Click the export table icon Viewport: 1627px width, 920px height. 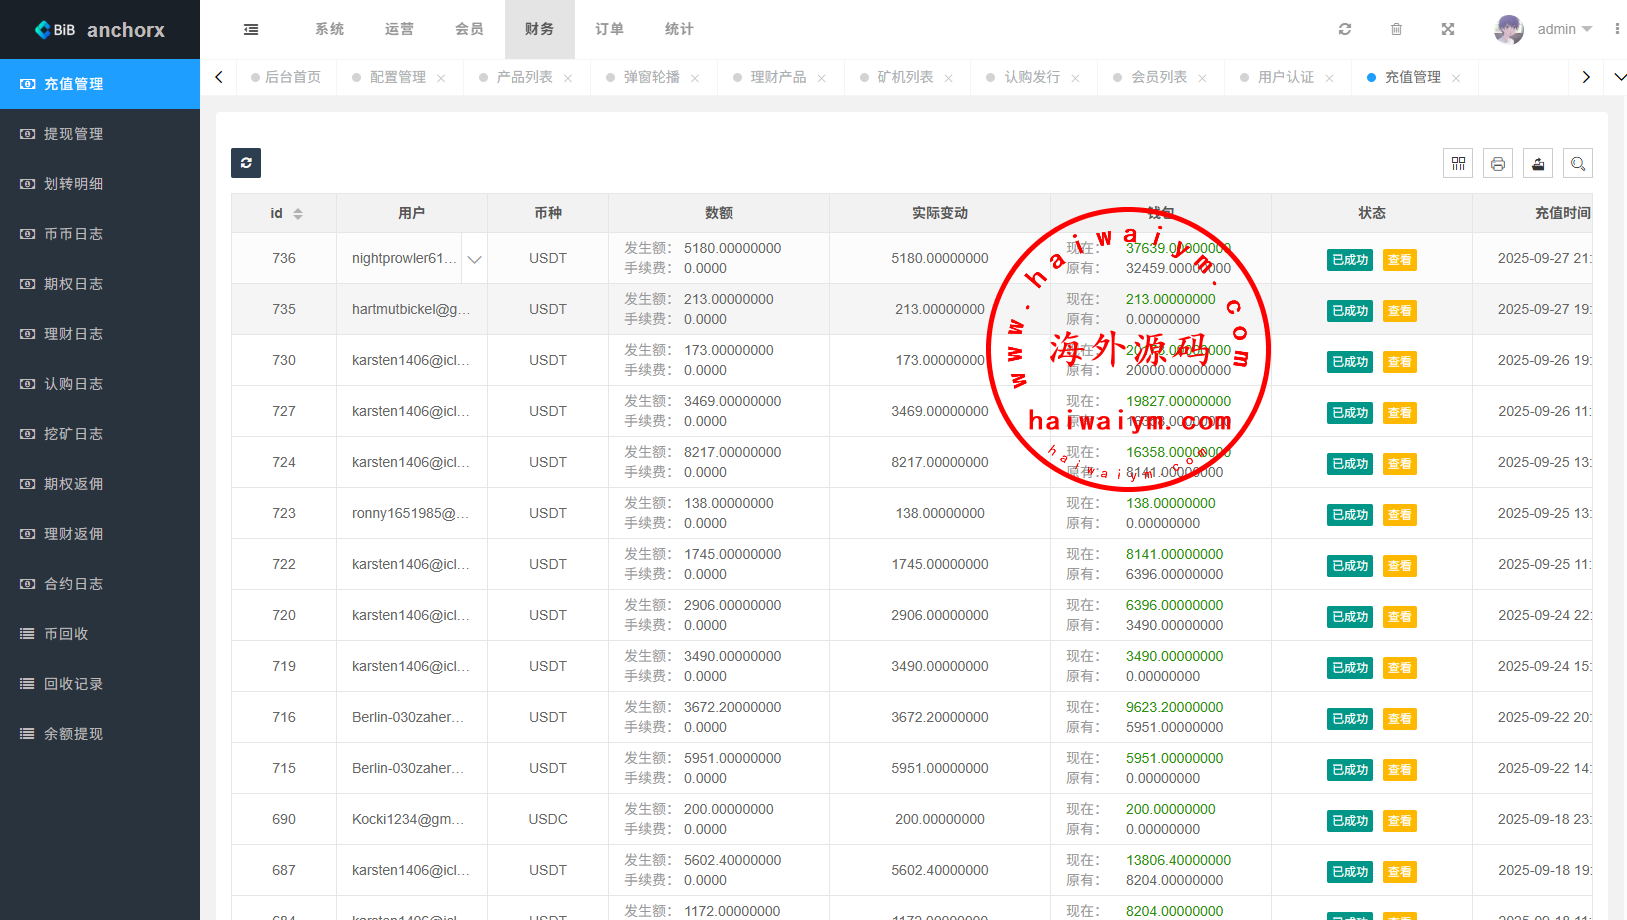click(1538, 164)
